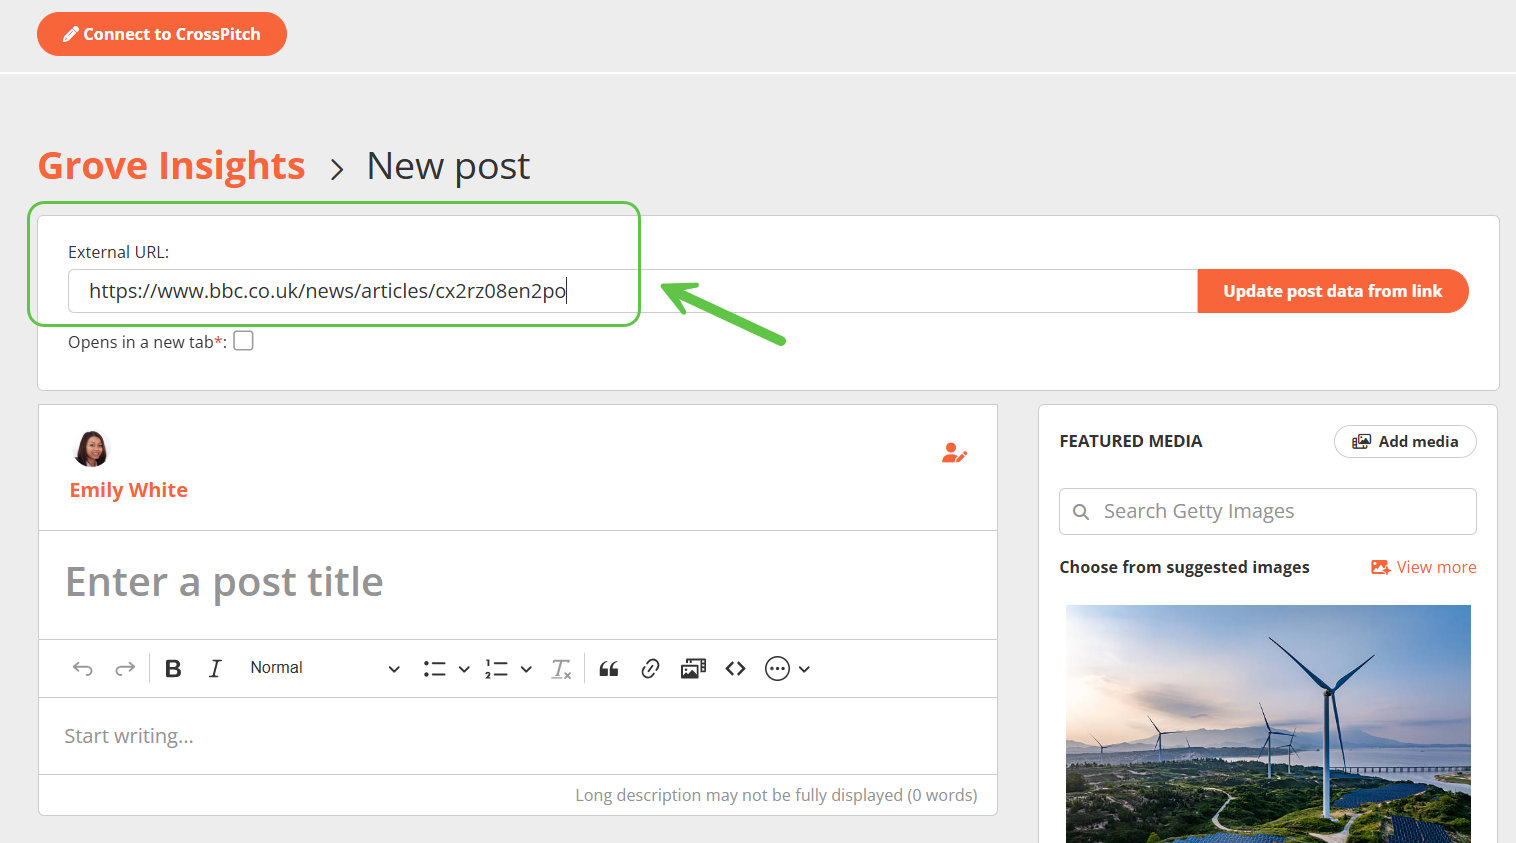Click the insert media icon in the toolbar
Image resolution: width=1516 pixels, height=843 pixels.
(x=693, y=669)
